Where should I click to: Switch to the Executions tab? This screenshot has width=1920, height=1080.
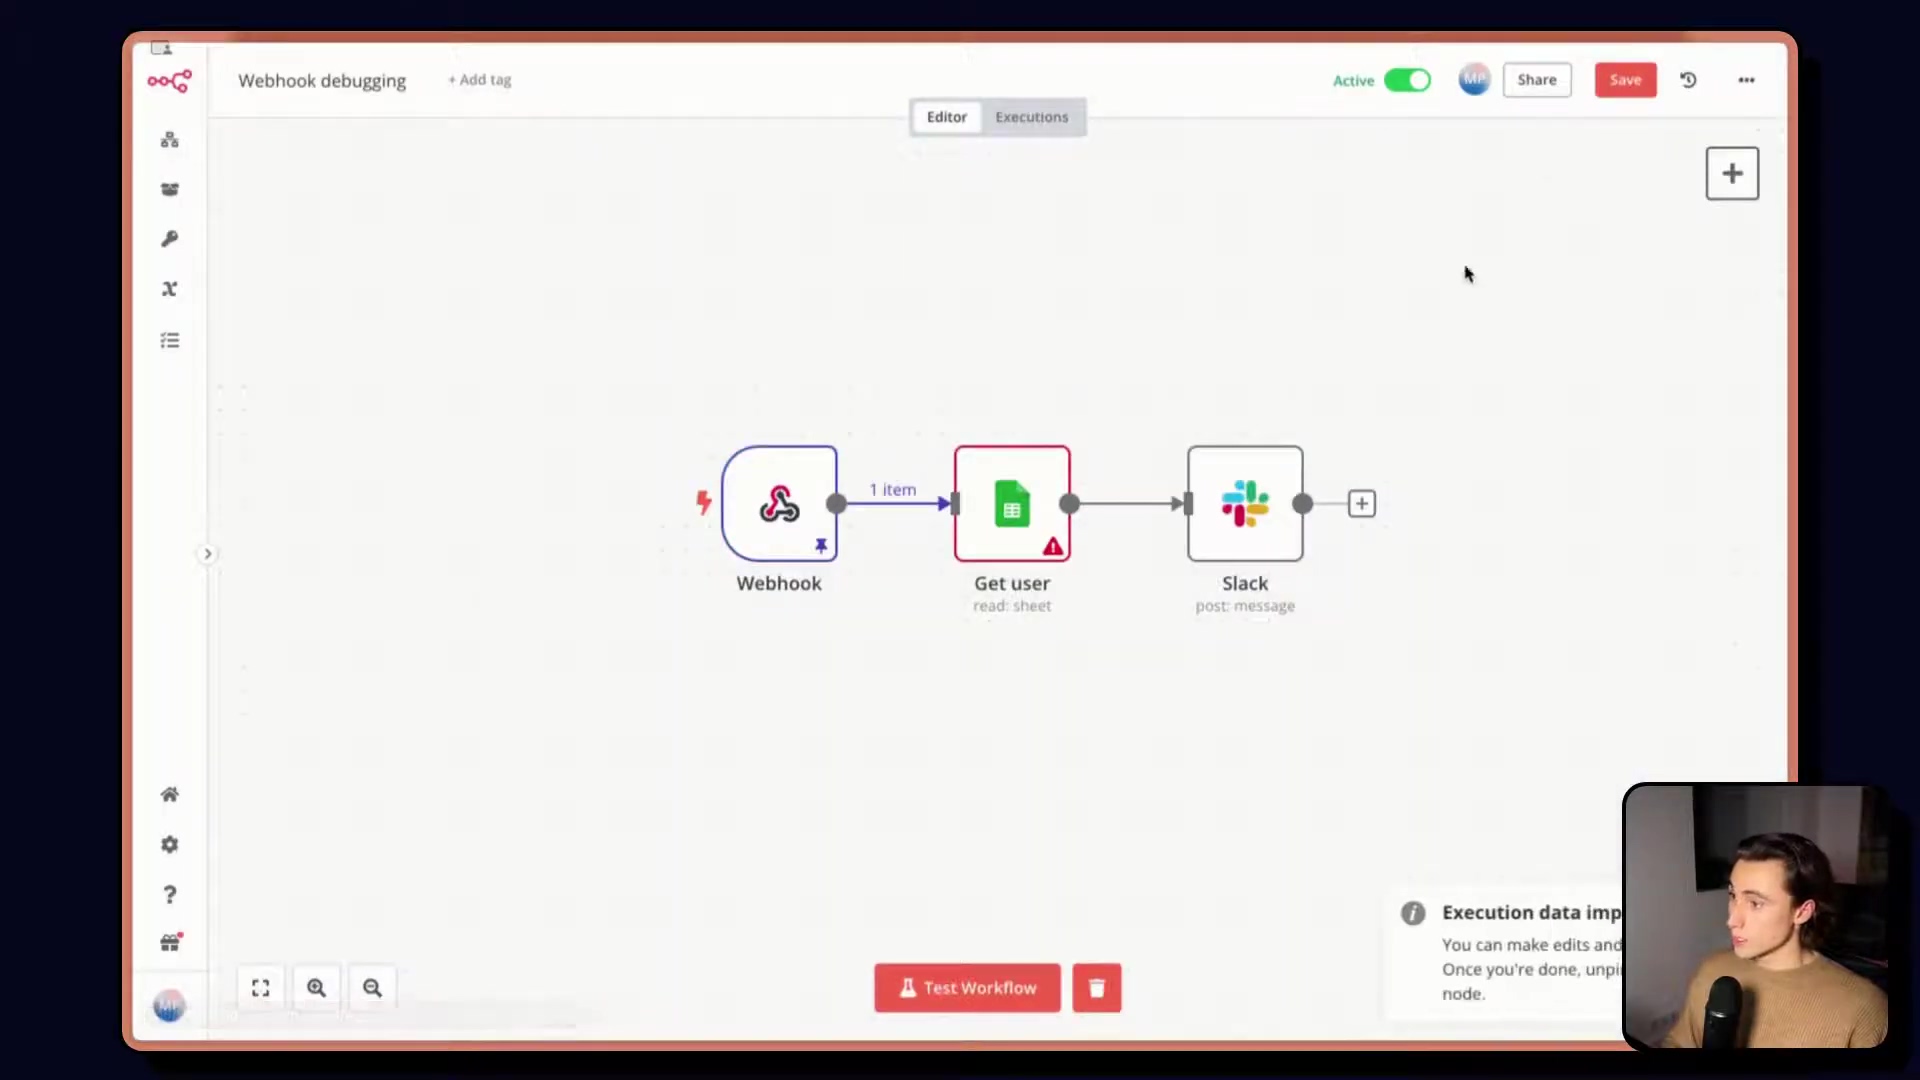tap(1031, 117)
